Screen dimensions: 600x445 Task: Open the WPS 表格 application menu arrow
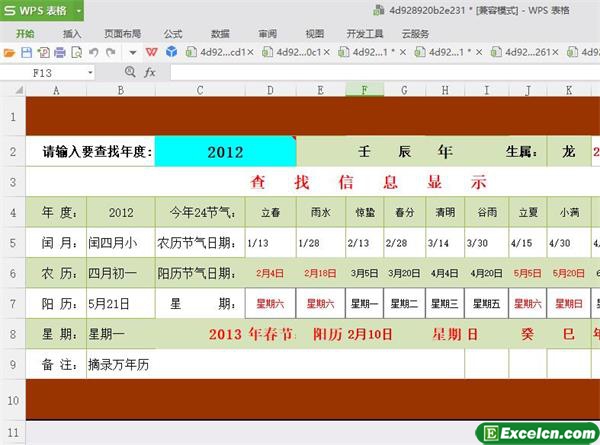click(x=78, y=11)
